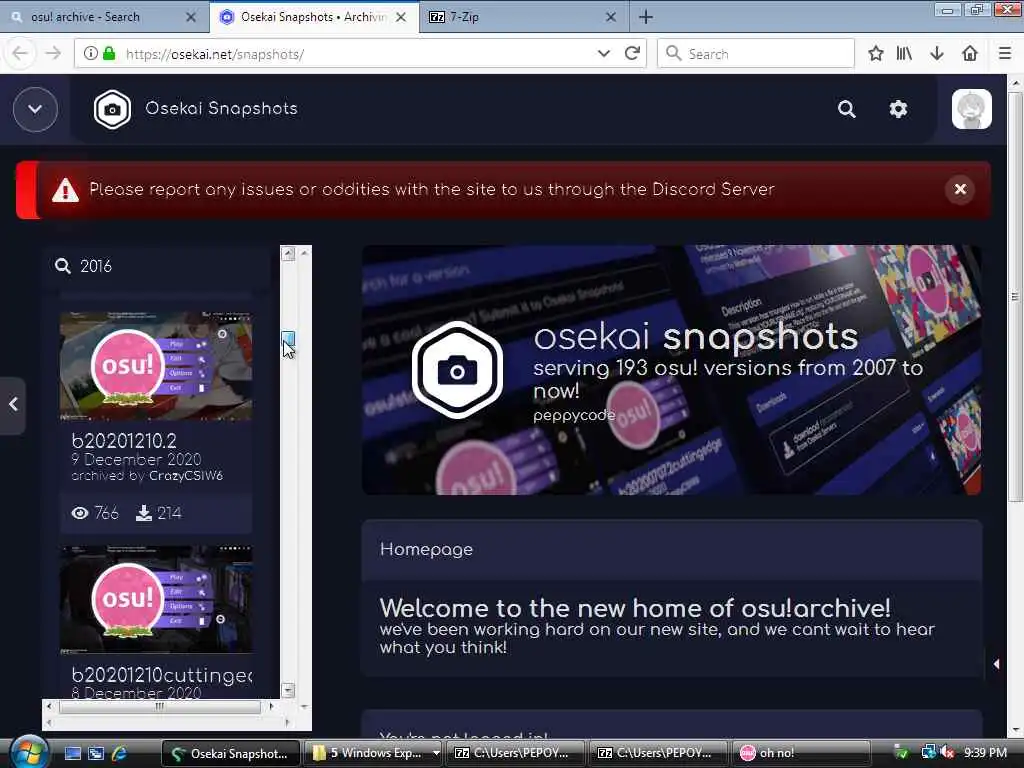Close the 'osu! archive - Search' tab
The width and height of the screenshot is (1024, 768).
191,17
